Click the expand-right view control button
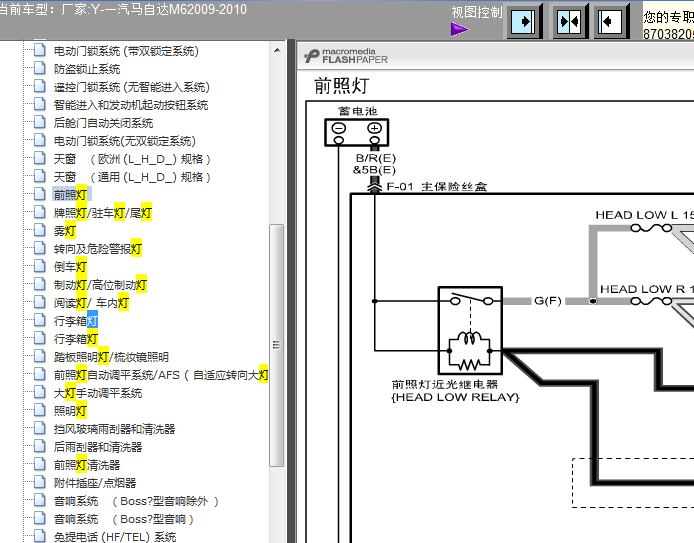The image size is (694, 543). point(524,21)
